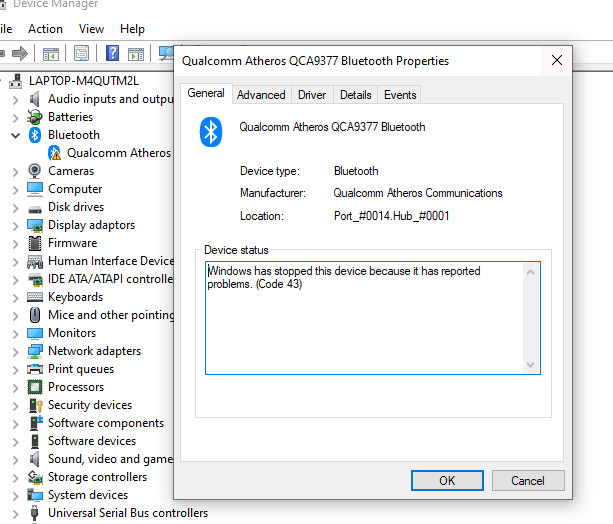This screenshot has height=524, width=613.
Task: Switch to the Driver tab
Action: [312, 95]
